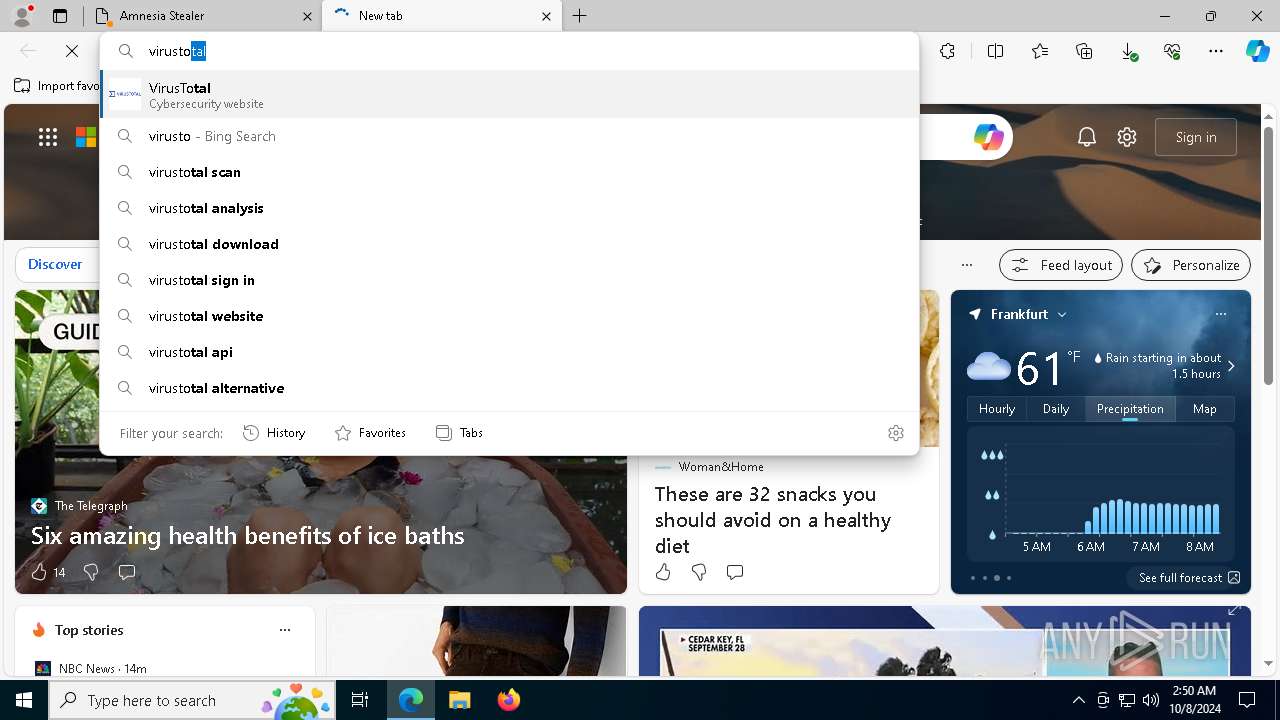1280x720 pixels.
Task: Open feed navigation more options
Action: click(966, 265)
